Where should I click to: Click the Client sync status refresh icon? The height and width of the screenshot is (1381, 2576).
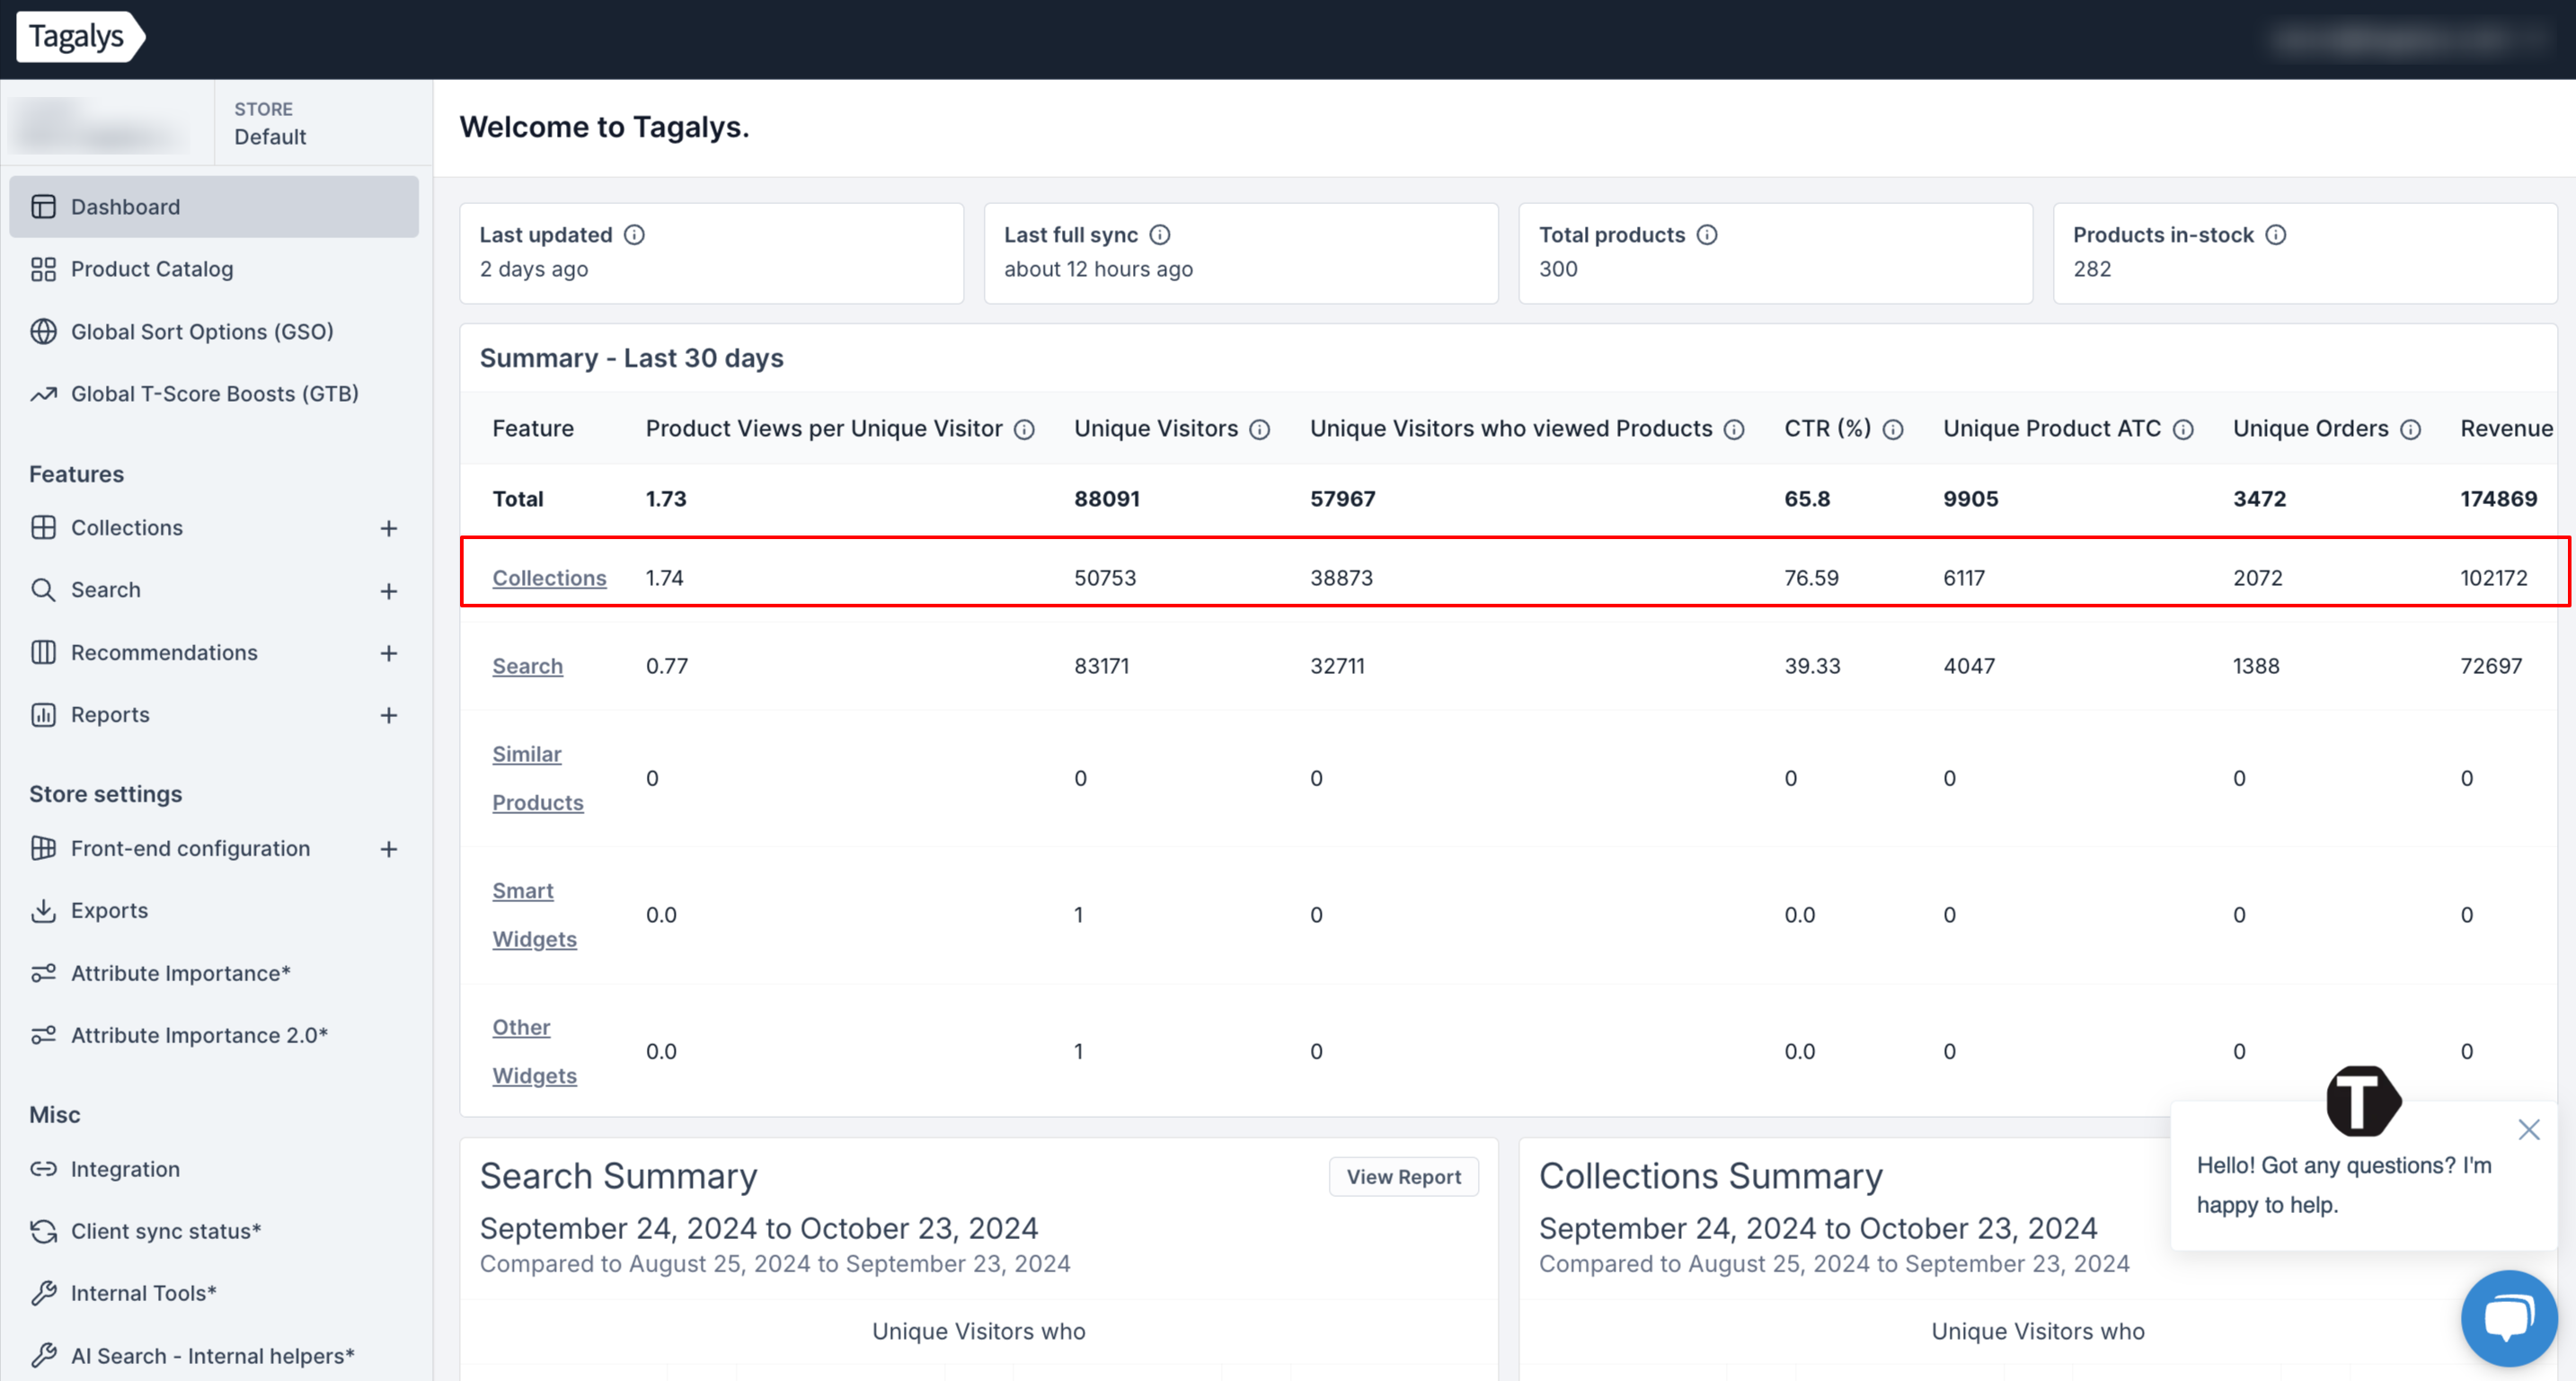pos(43,1231)
